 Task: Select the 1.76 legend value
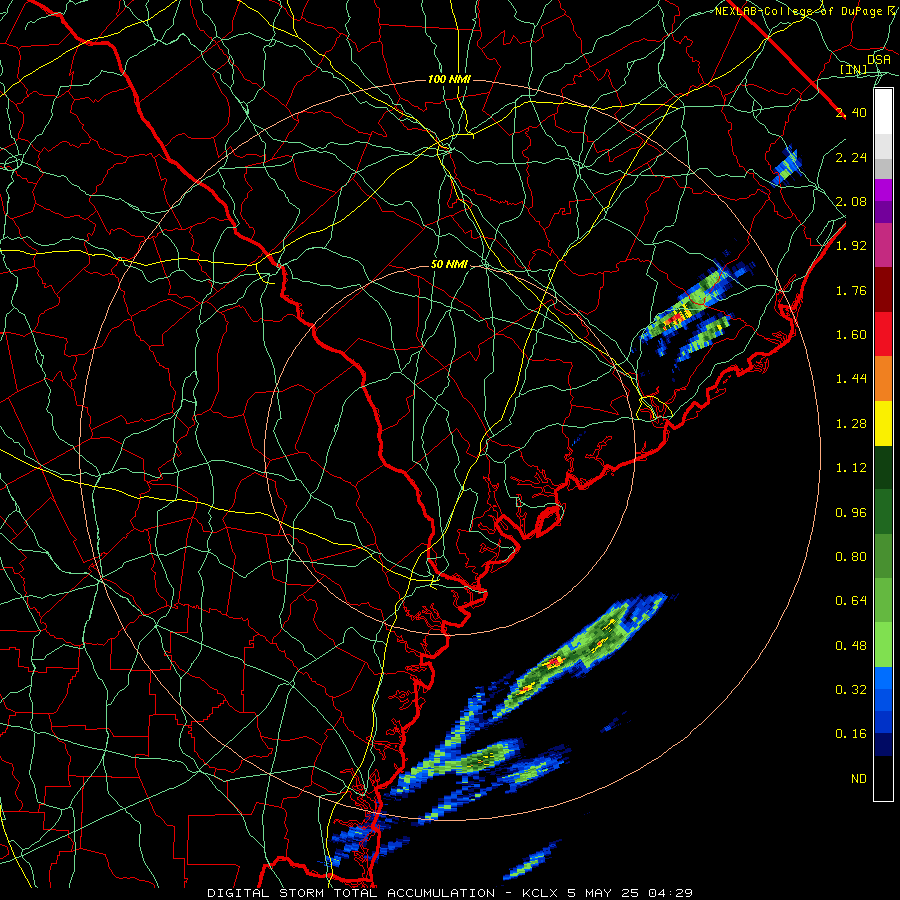point(851,290)
